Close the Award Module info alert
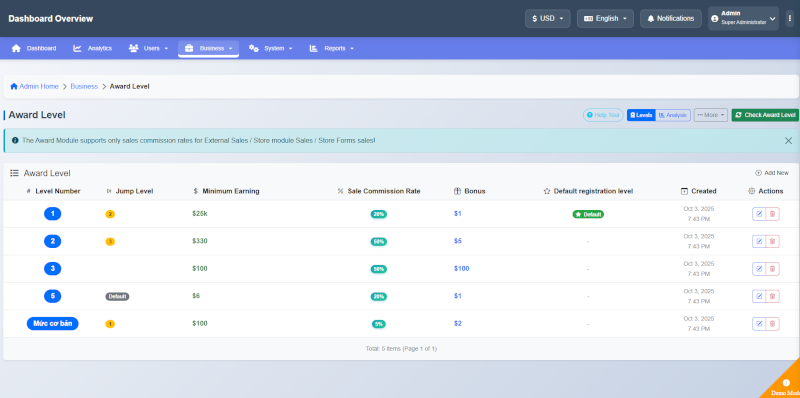 tap(788, 140)
